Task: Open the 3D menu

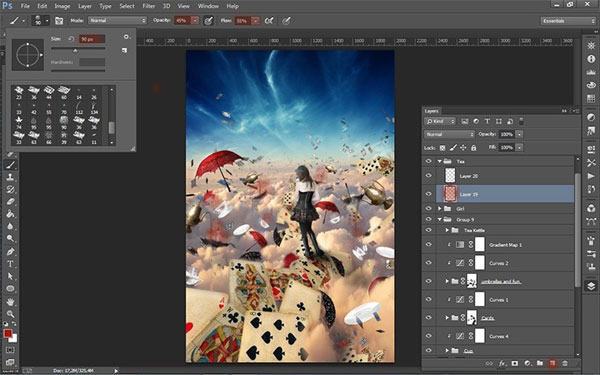Action: pyautogui.click(x=166, y=6)
